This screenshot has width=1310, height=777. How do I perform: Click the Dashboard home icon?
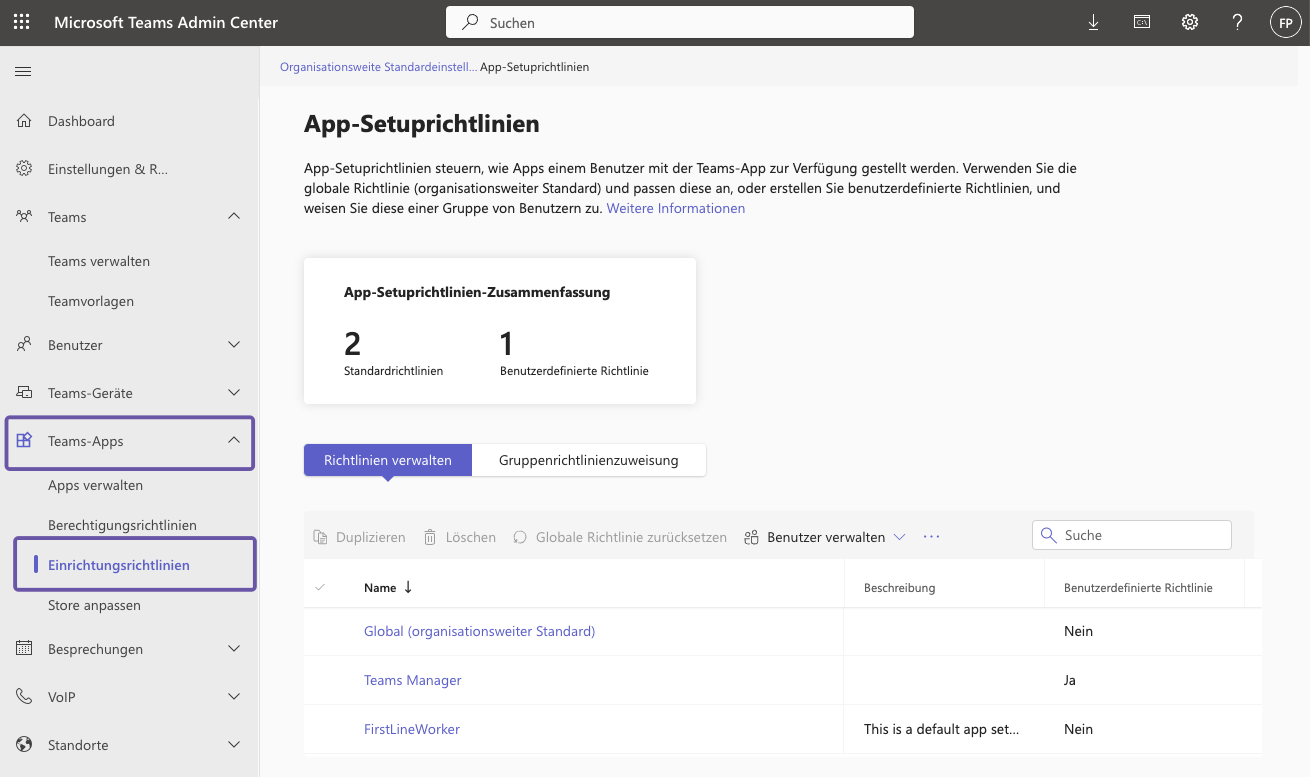tap(25, 121)
